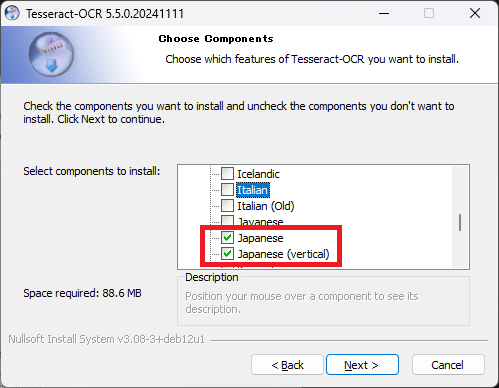The width and height of the screenshot is (499, 388).
Task: Select the Italian tree item label
Action: [253, 190]
